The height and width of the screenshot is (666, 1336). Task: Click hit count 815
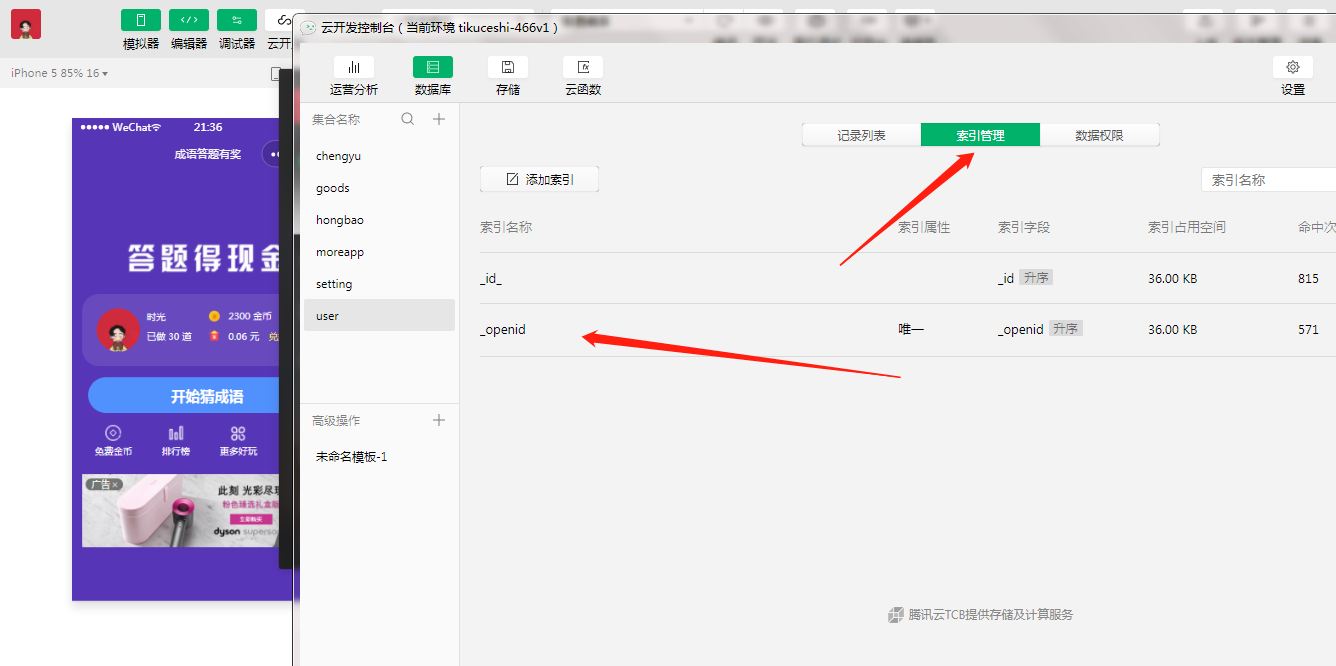(x=1308, y=279)
